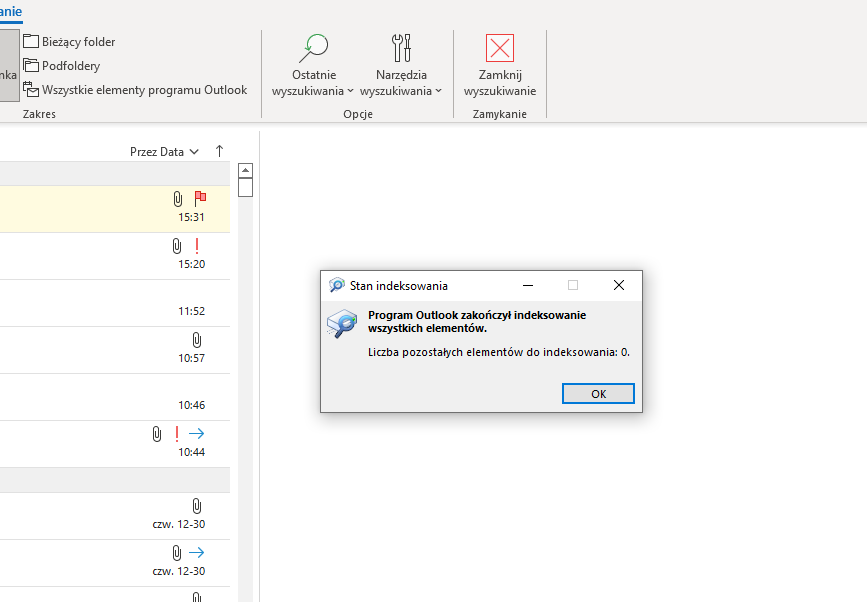This screenshot has width=867, height=602.
Task: Click forwarded arrow on 10:44 message
Action: (197, 433)
